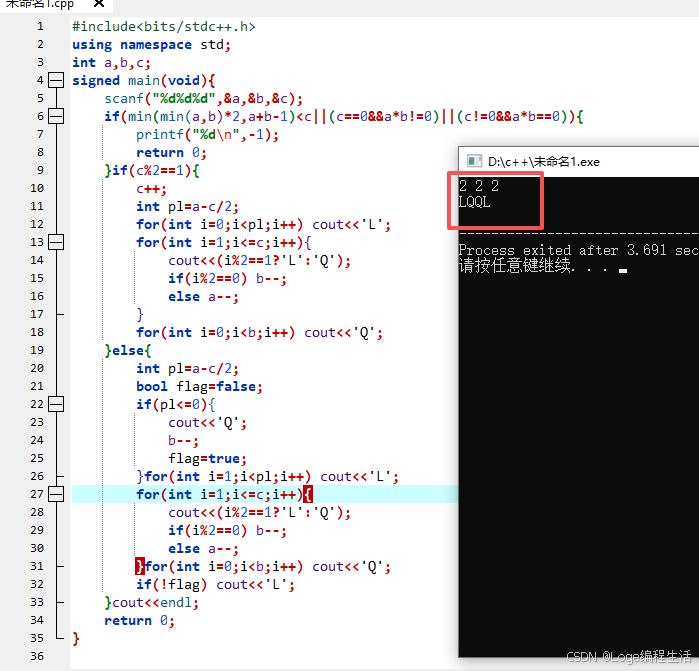Click the '}if(c%2==1){' line

(x=152, y=170)
